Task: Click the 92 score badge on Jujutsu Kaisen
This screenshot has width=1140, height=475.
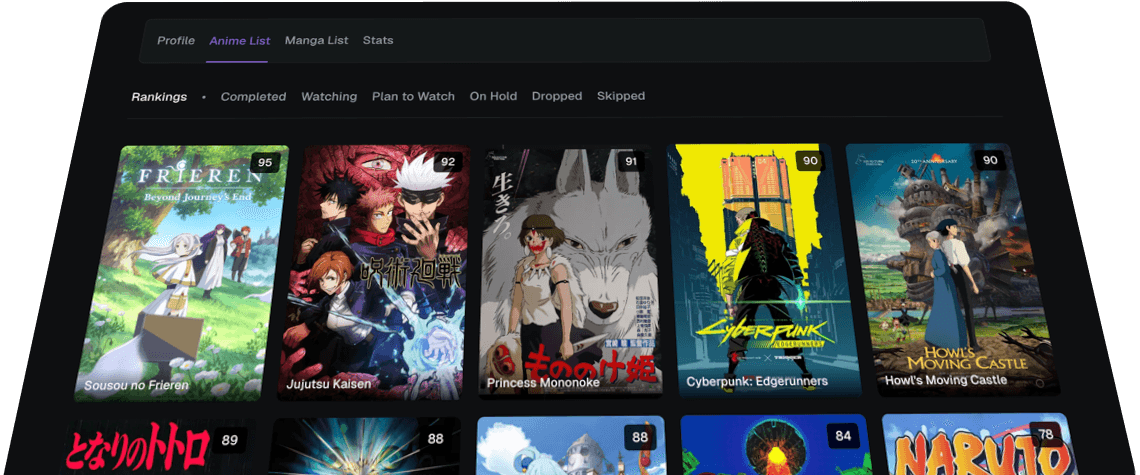Action: (x=448, y=162)
